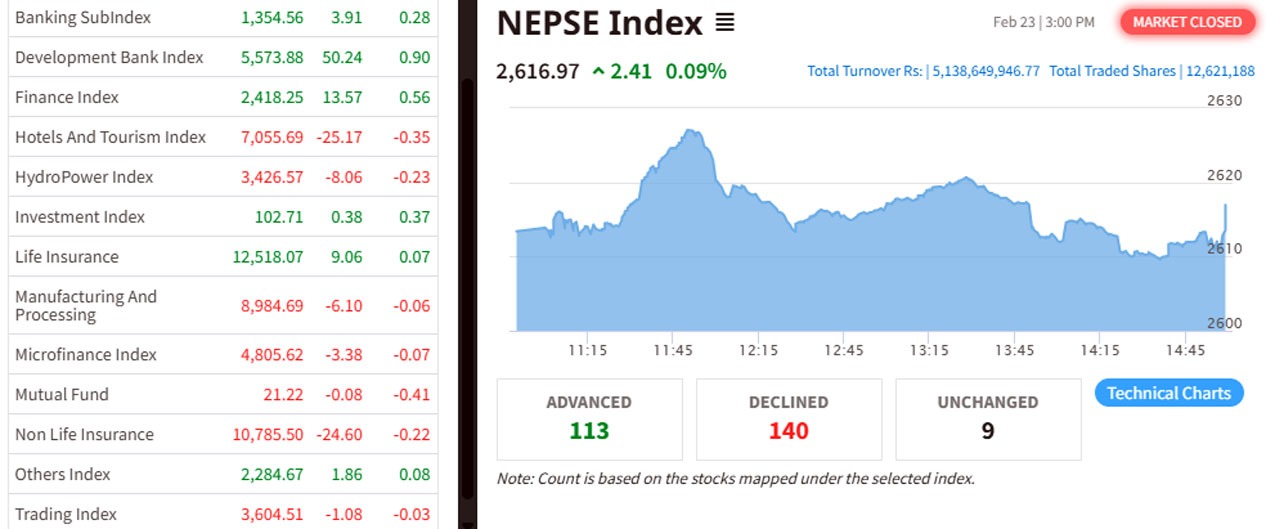Open the Life Insurance index
The height and width of the screenshot is (529, 1266).
67,257
